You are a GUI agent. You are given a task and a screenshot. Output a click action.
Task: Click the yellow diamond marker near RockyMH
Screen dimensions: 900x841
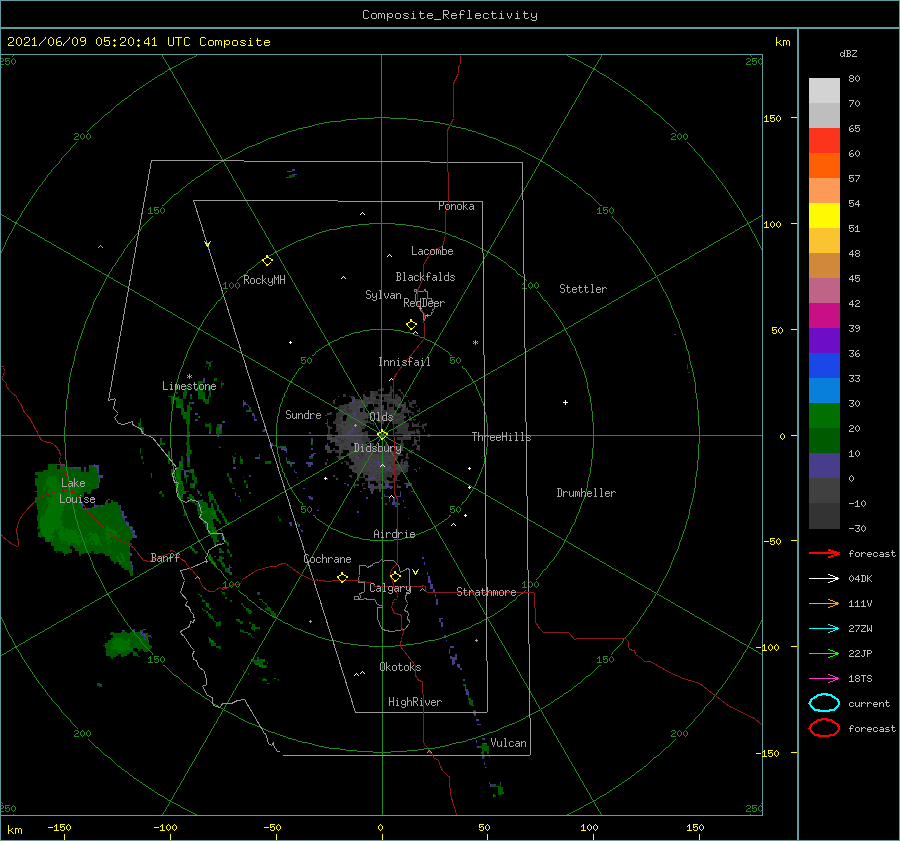click(267, 261)
